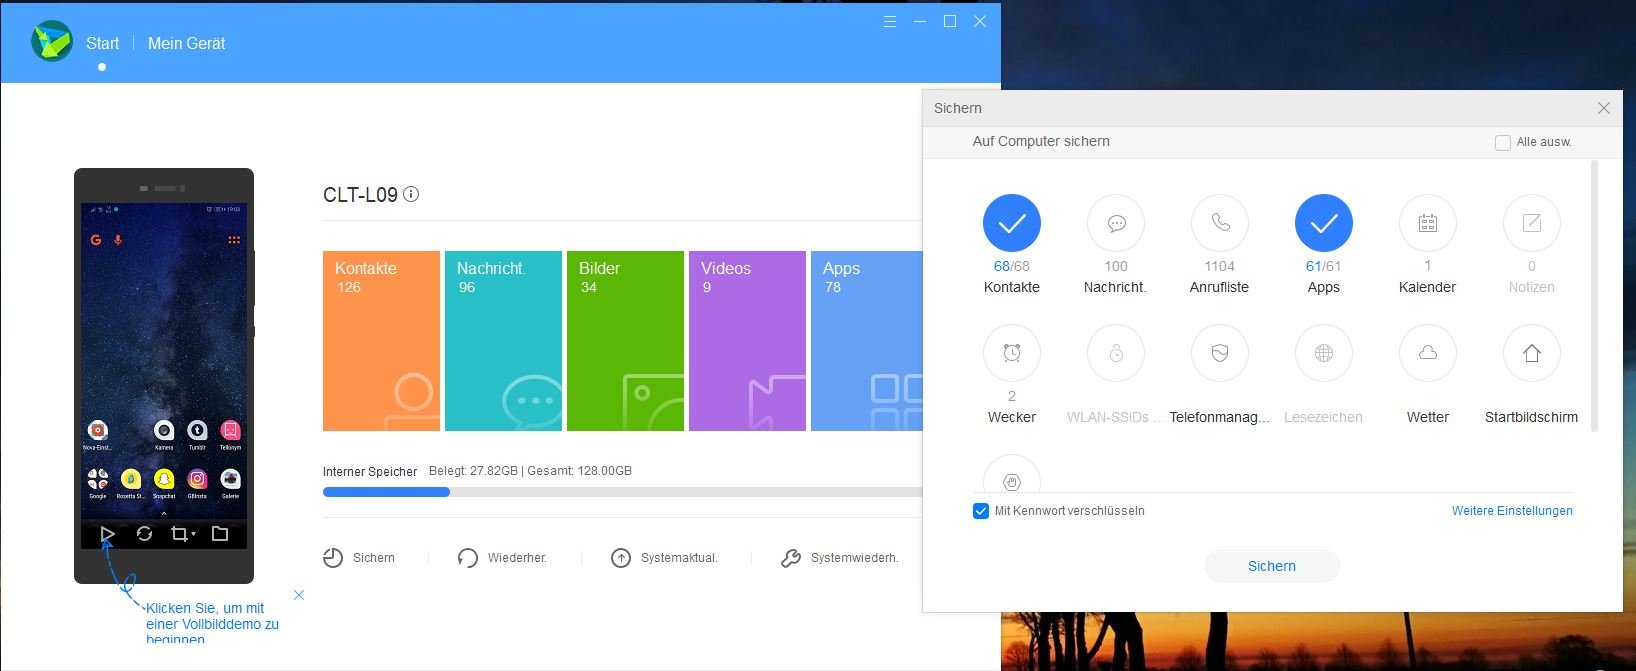Screen dimensions: 1636x671
Task: Select Nachricht. for backup
Action: pyautogui.click(x=1116, y=223)
